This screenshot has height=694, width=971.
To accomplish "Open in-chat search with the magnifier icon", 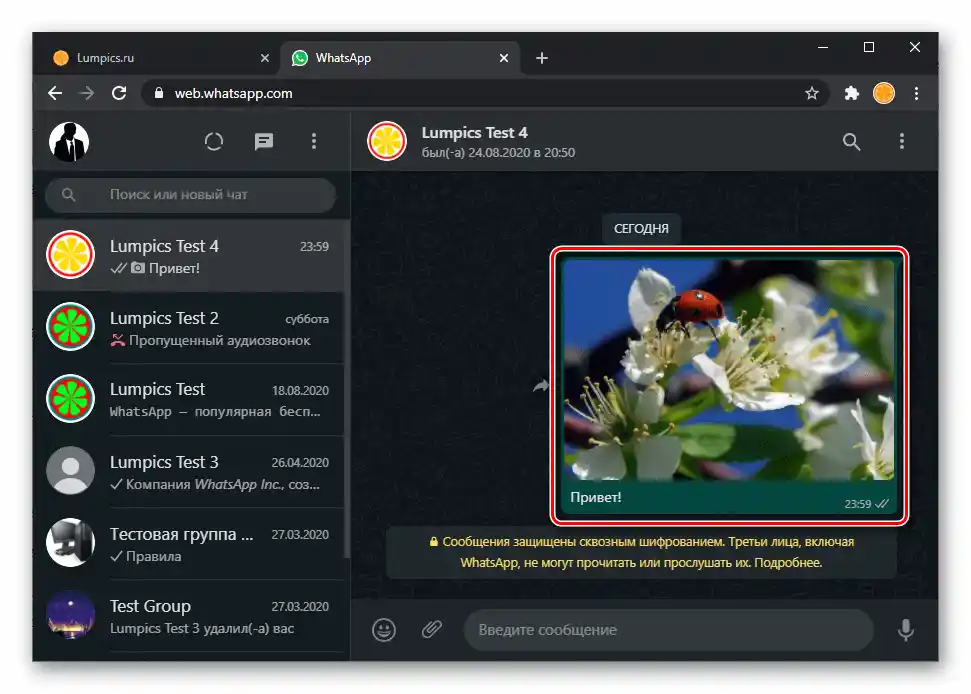I will [x=851, y=142].
